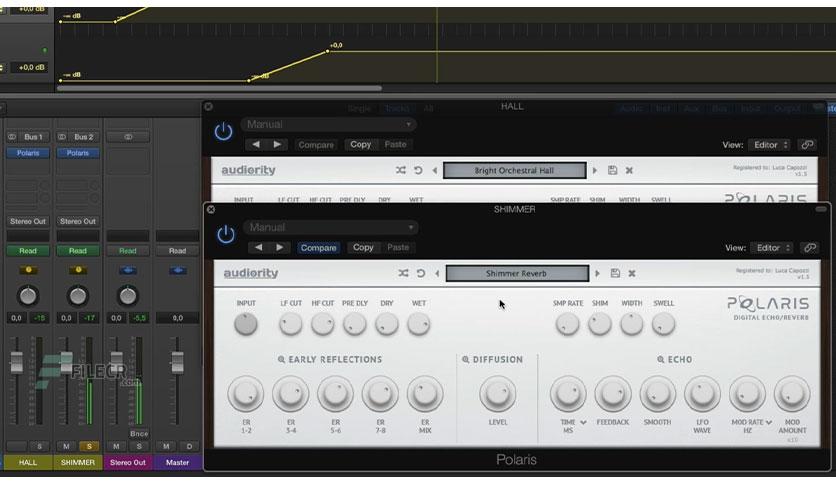This screenshot has height=484, width=836.
Task: Select next setting arrow in SHIMMER header
Action: click(x=280, y=247)
